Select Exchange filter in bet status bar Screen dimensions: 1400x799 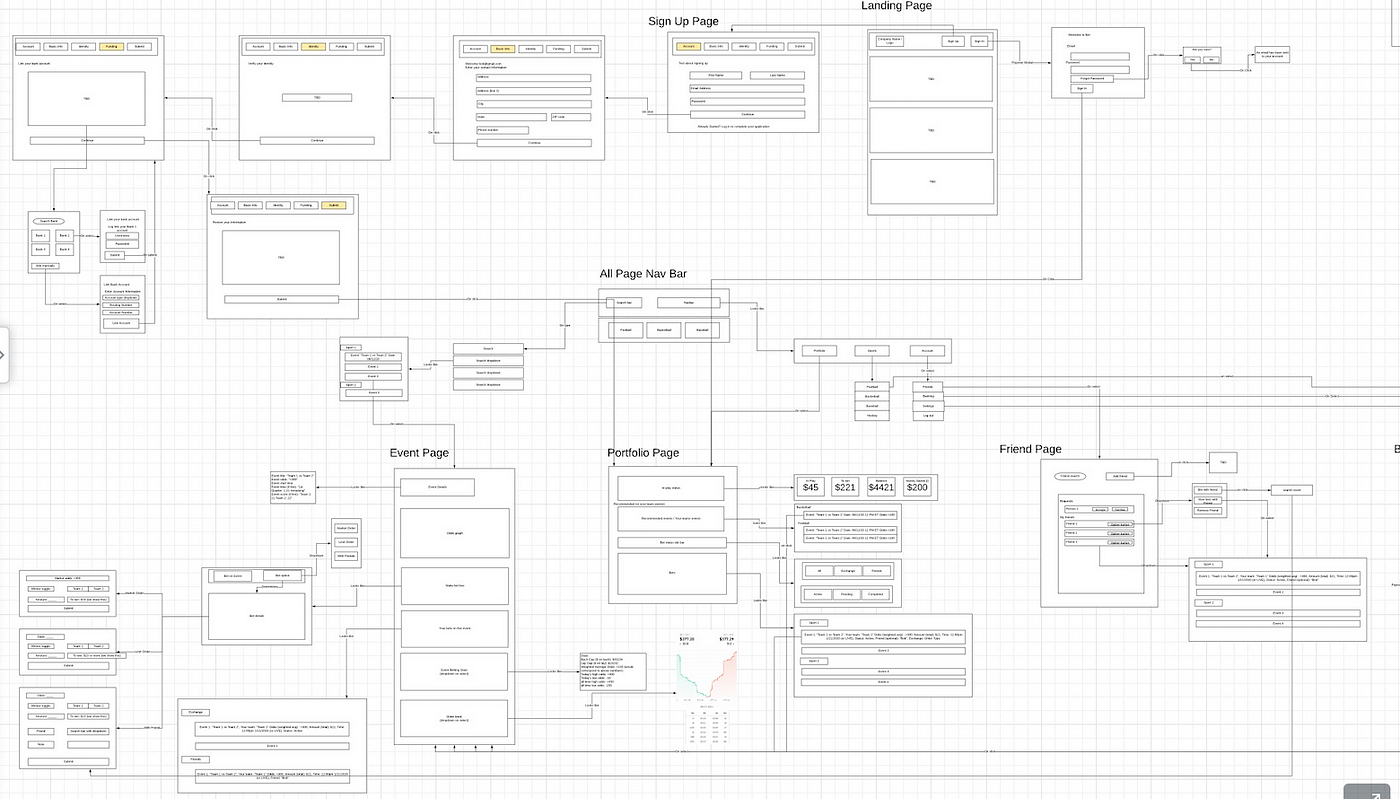tap(847, 571)
